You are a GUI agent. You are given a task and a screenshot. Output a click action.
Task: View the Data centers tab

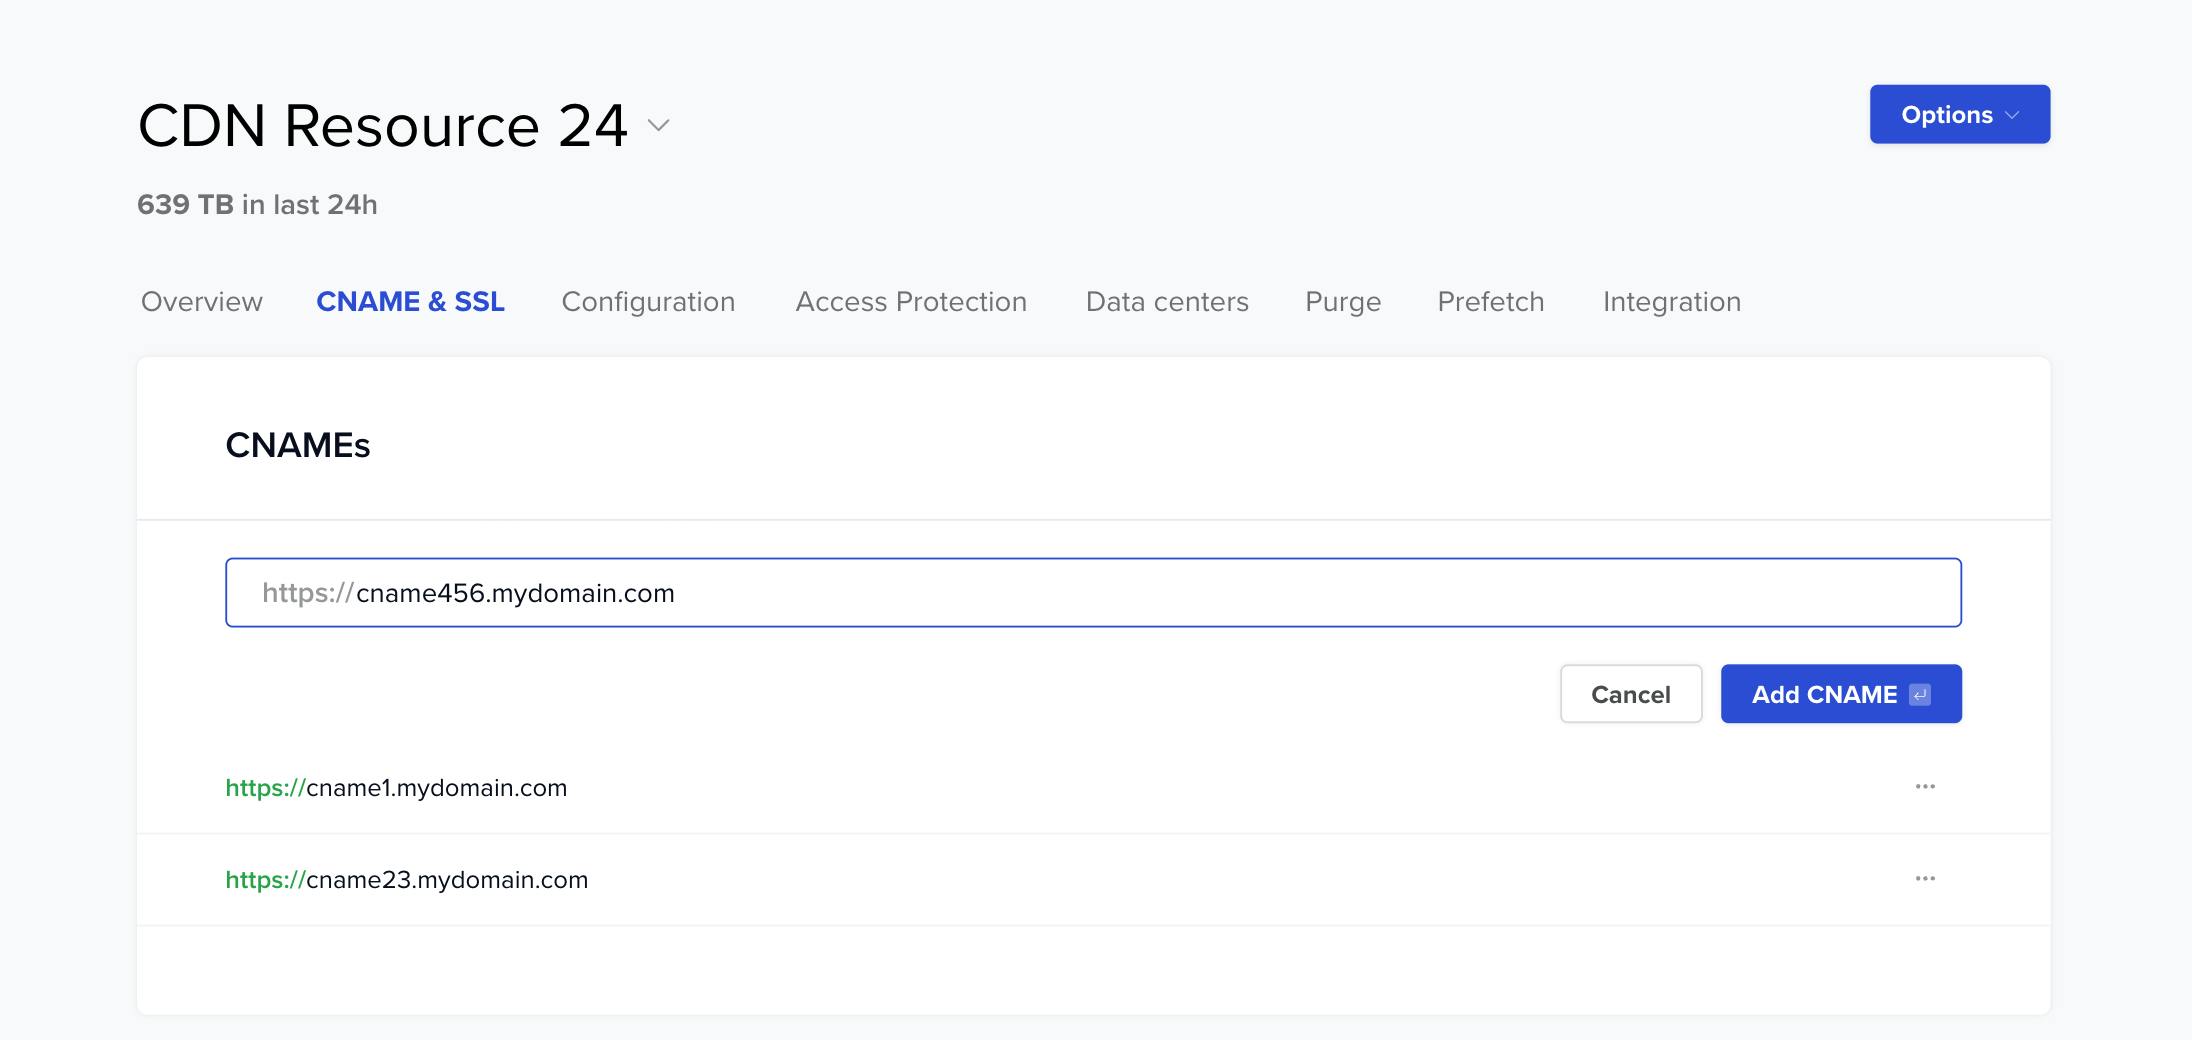(1166, 302)
